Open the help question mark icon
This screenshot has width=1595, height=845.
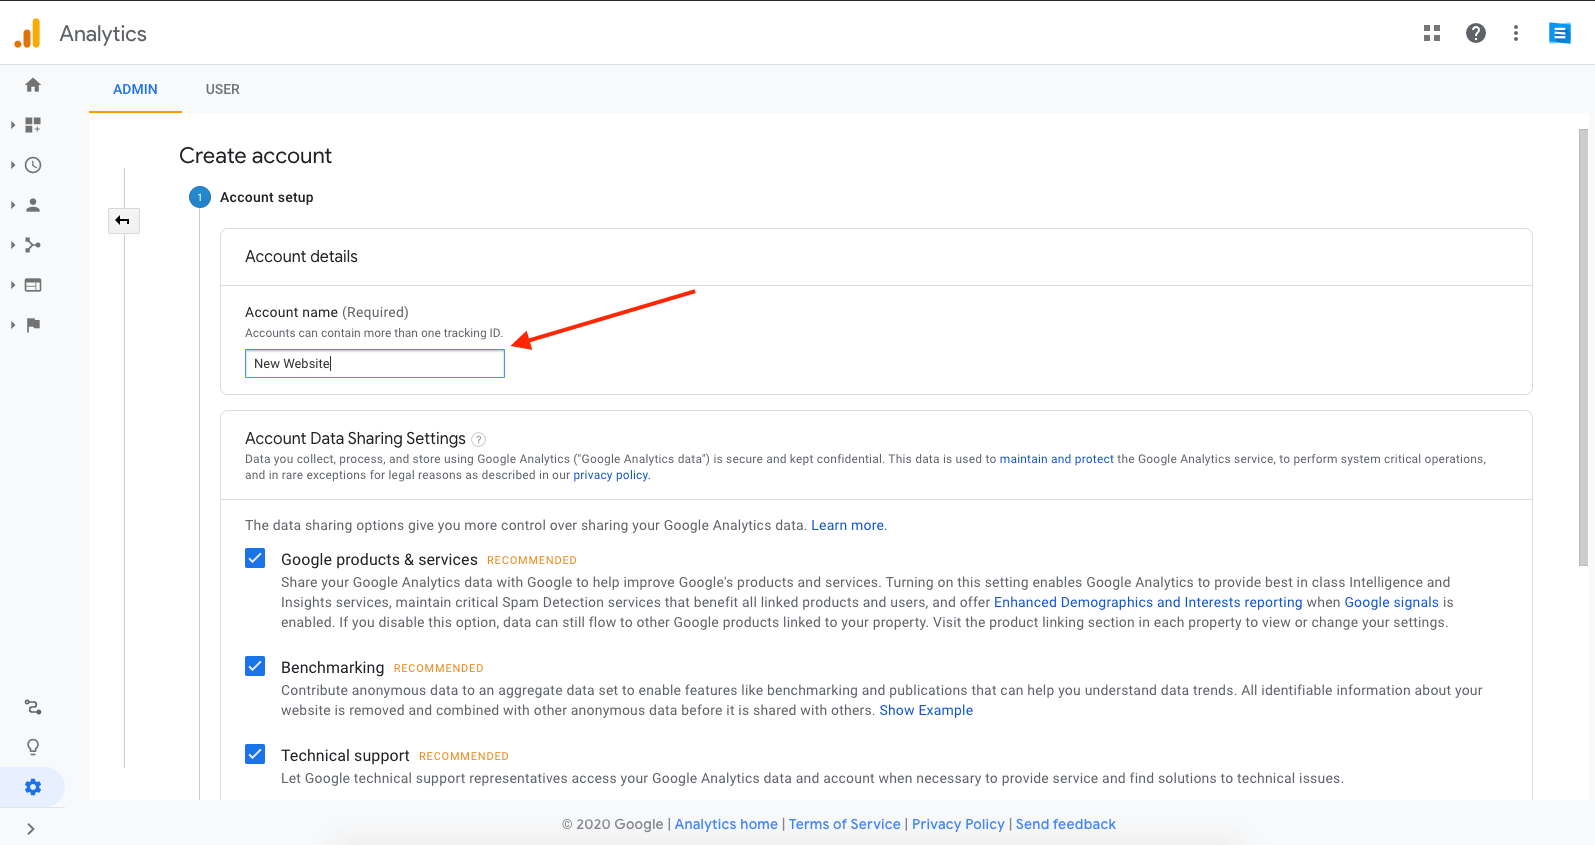(x=1476, y=33)
